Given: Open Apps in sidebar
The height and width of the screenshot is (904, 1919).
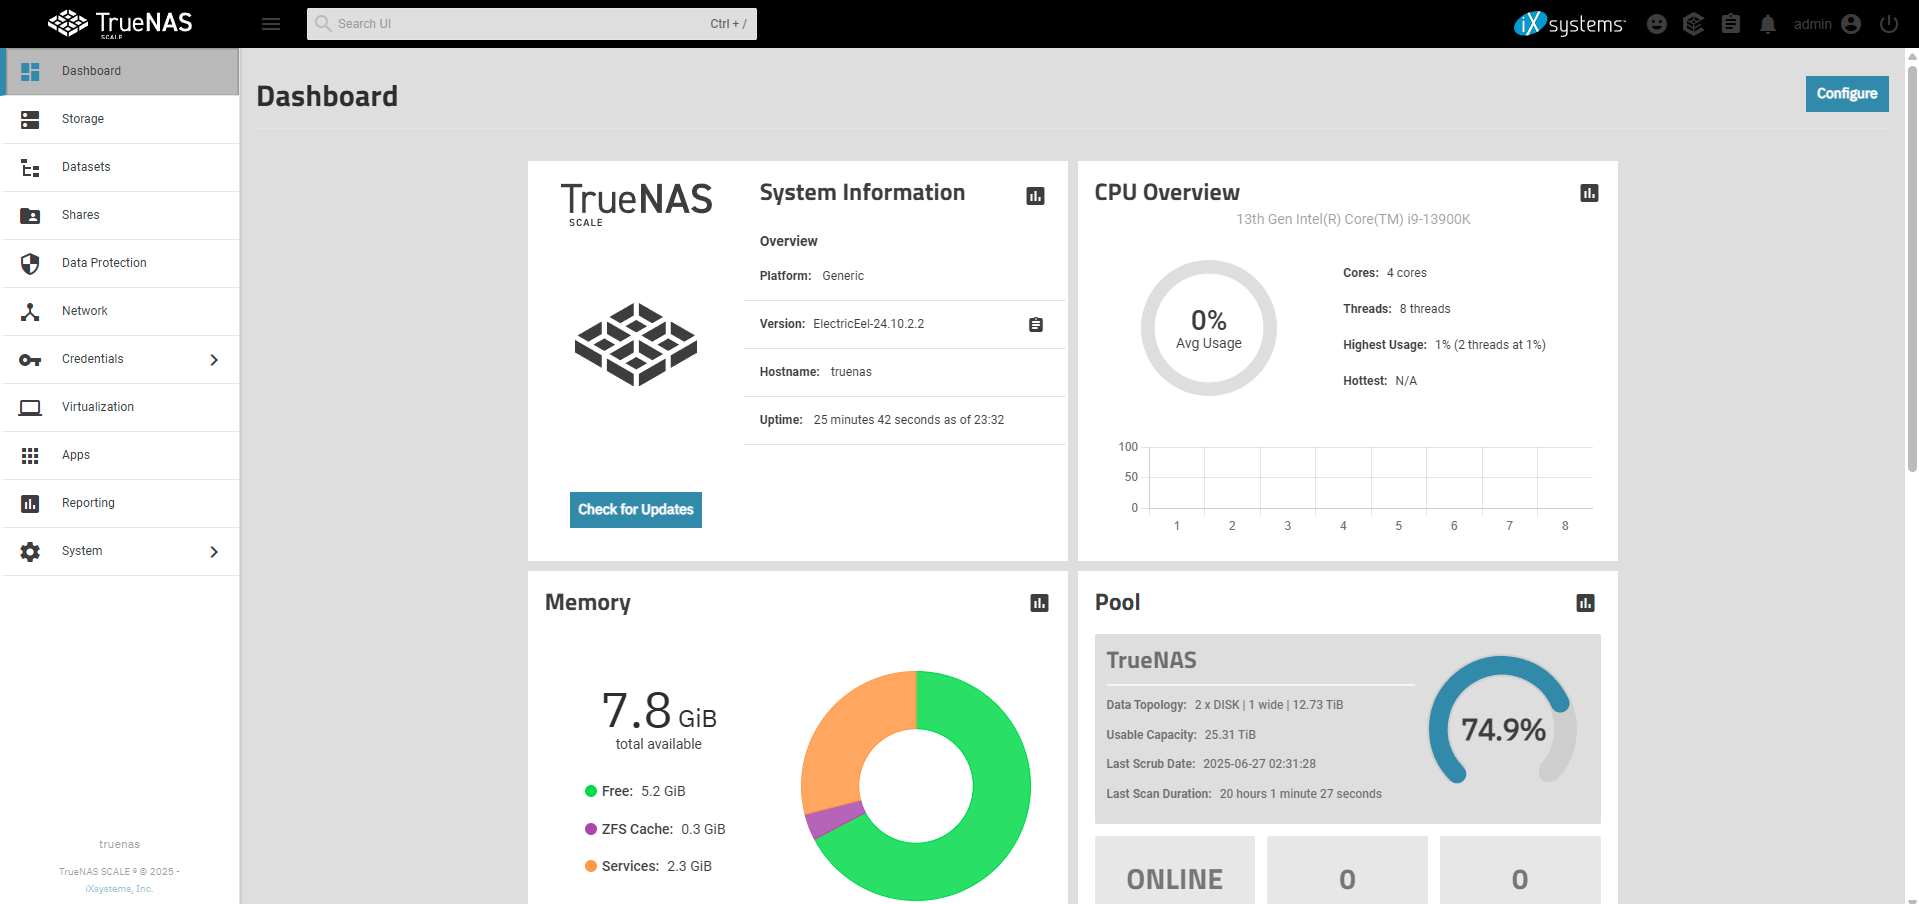Looking at the screenshot, I should [x=120, y=455].
